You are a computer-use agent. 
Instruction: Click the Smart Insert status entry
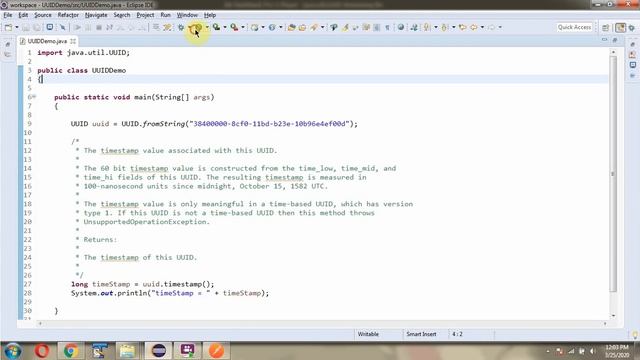point(421,334)
